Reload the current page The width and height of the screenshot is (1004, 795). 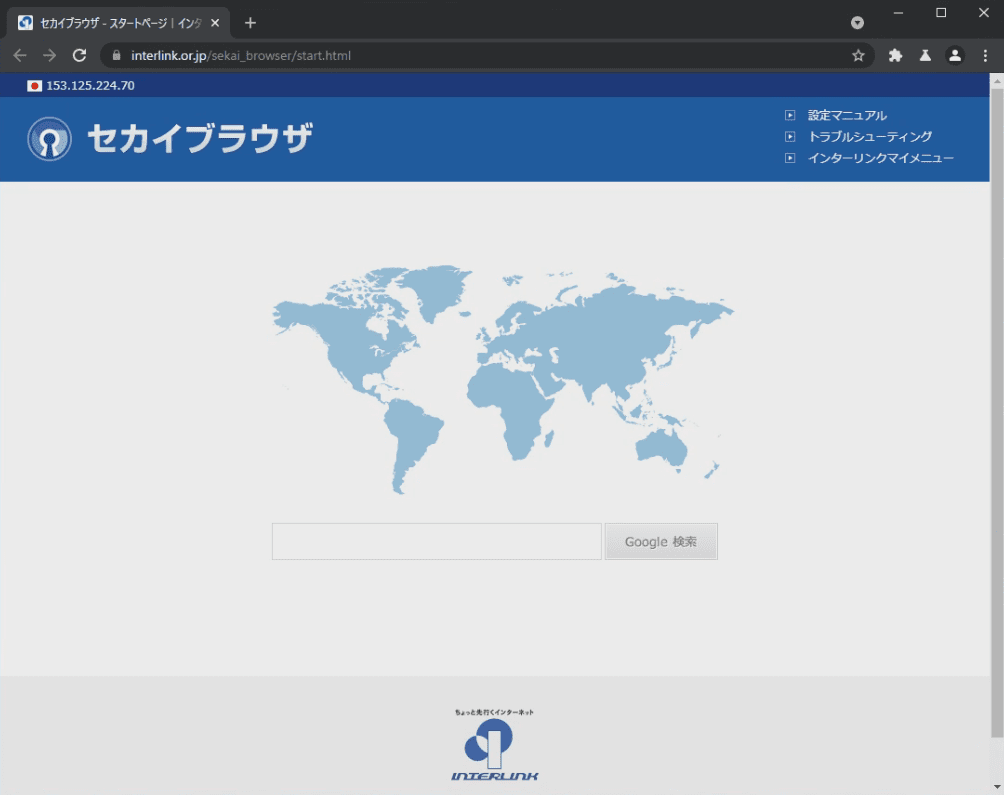[x=79, y=56]
